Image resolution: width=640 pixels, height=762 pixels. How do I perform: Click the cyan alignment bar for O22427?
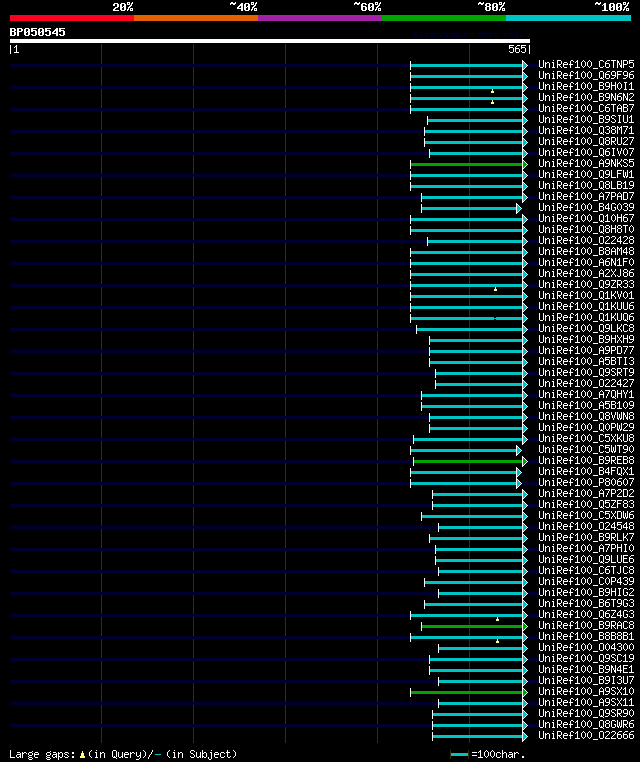point(479,384)
